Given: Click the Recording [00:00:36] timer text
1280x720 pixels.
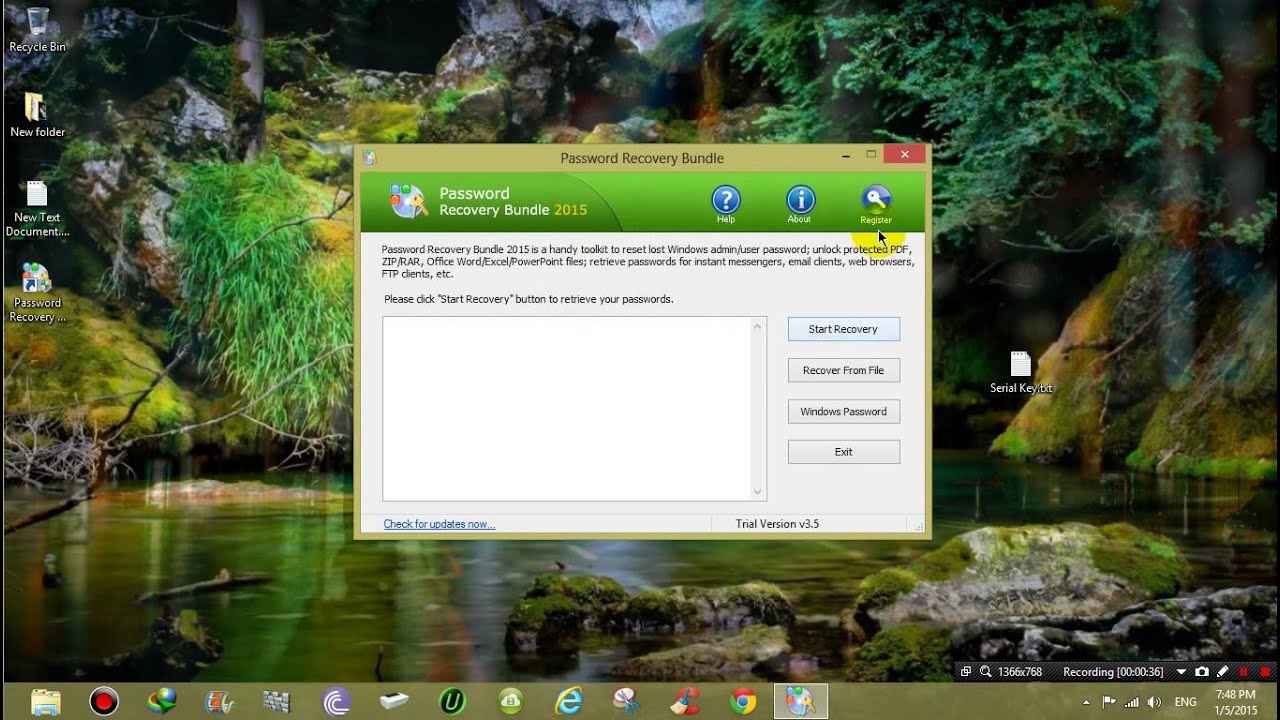Looking at the screenshot, I should pyautogui.click(x=1113, y=672).
